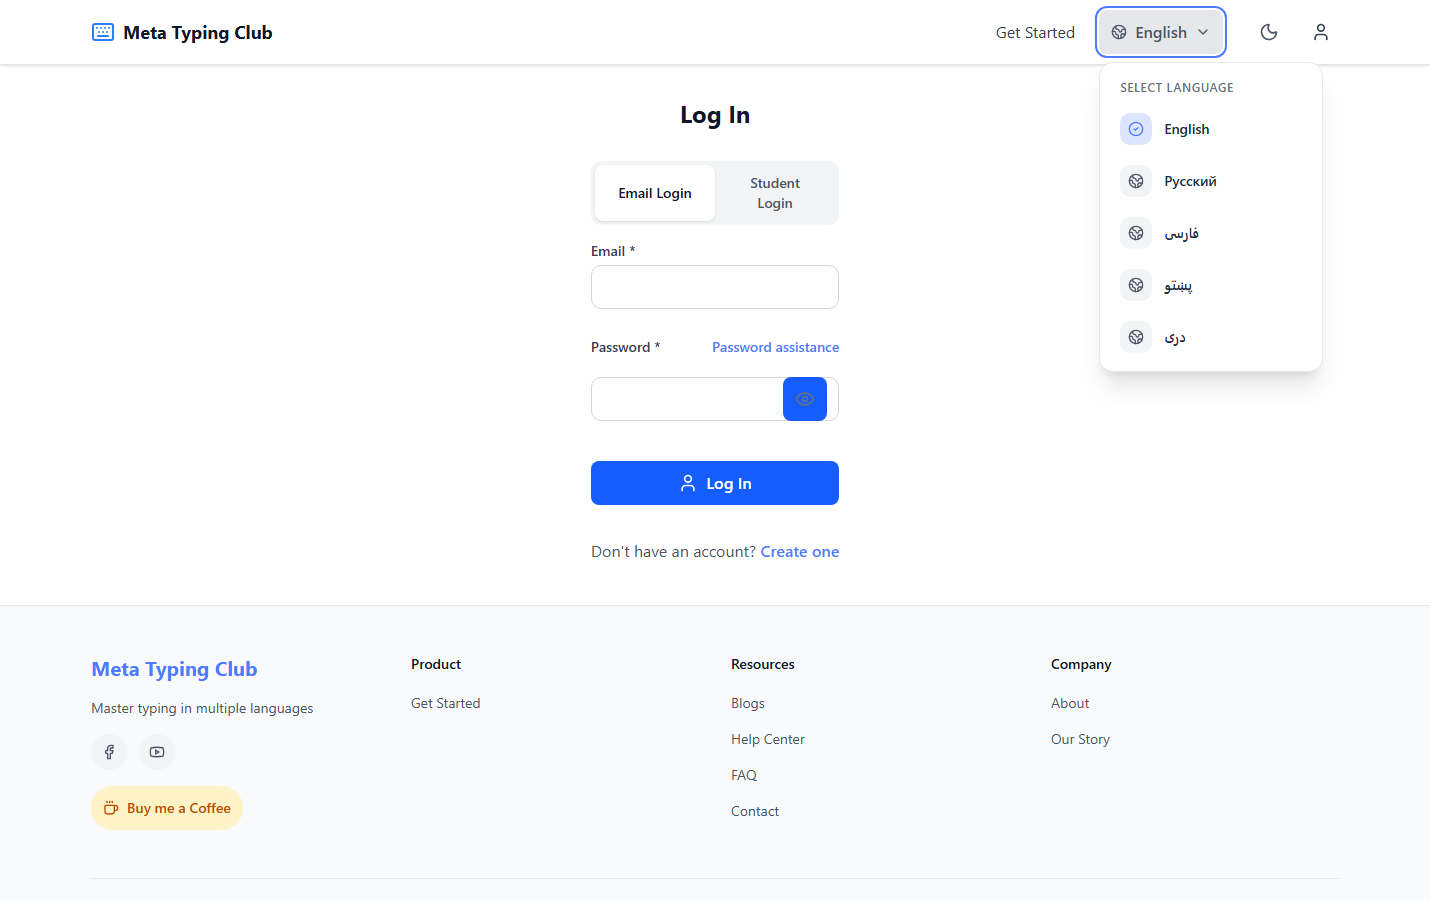The image size is (1440, 900).
Task: Collapse the English language dropdown
Action: (1161, 32)
